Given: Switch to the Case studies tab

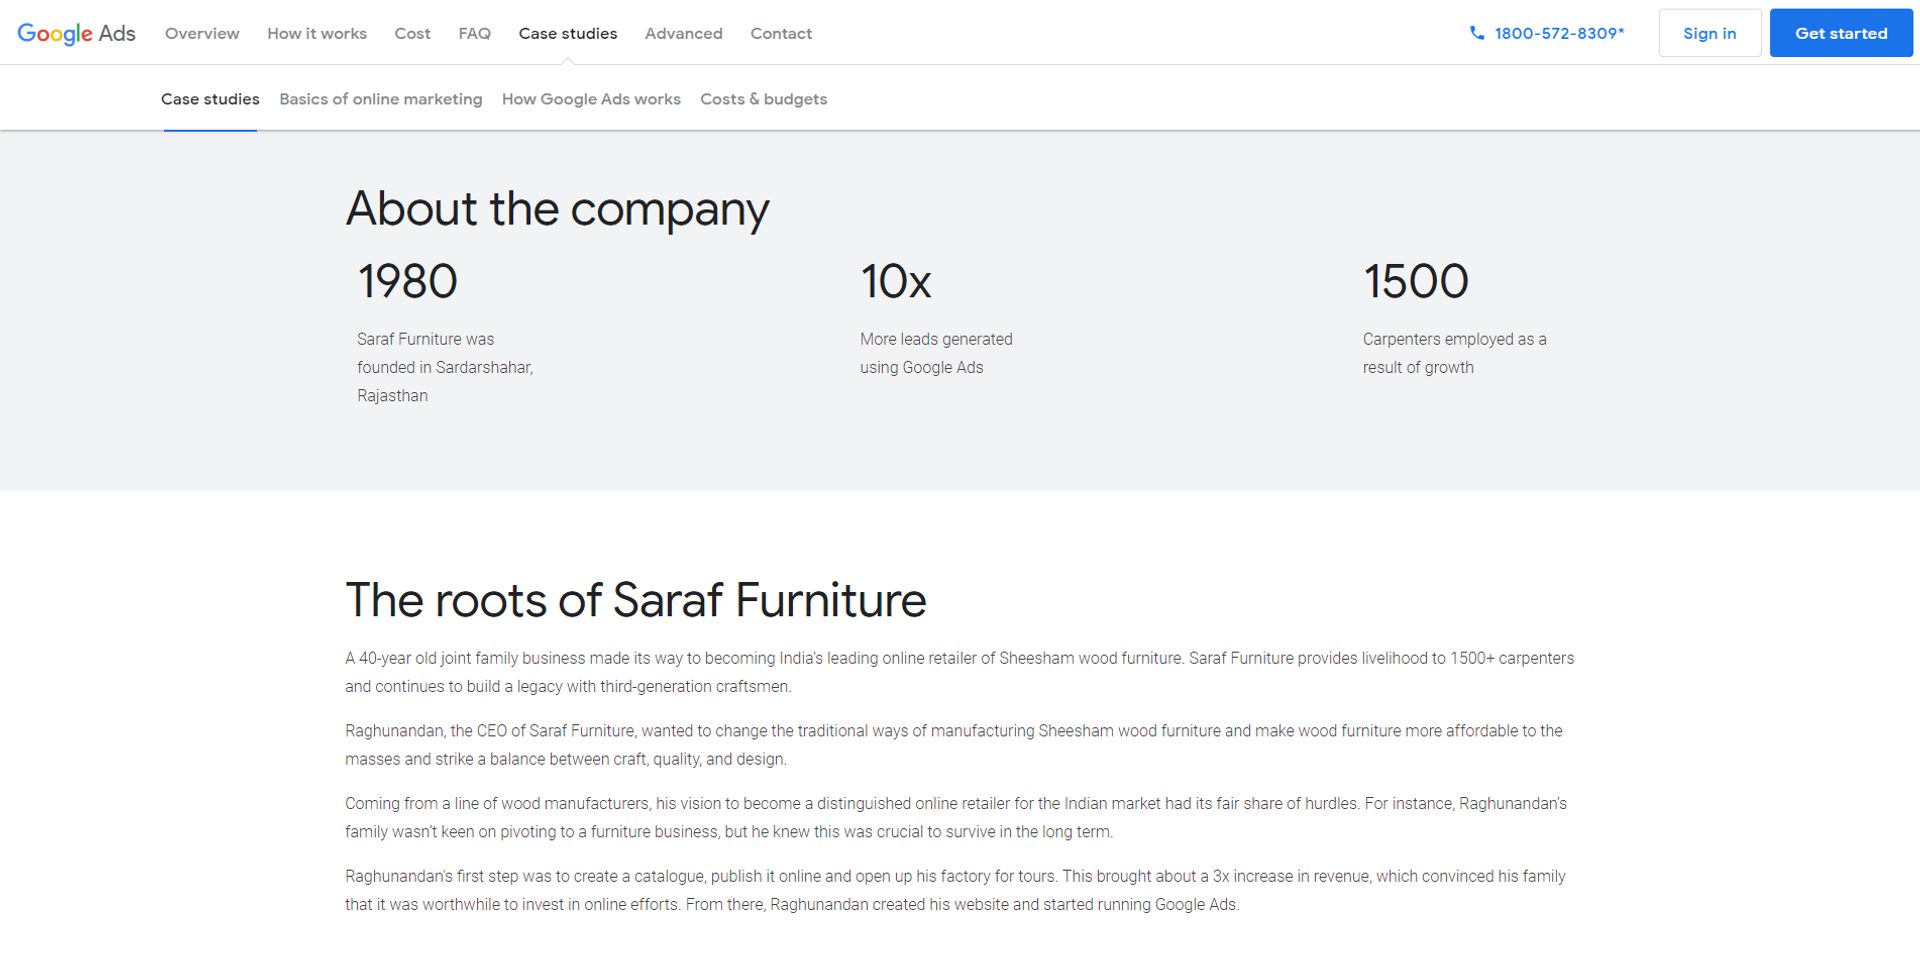Looking at the screenshot, I should [210, 98].
